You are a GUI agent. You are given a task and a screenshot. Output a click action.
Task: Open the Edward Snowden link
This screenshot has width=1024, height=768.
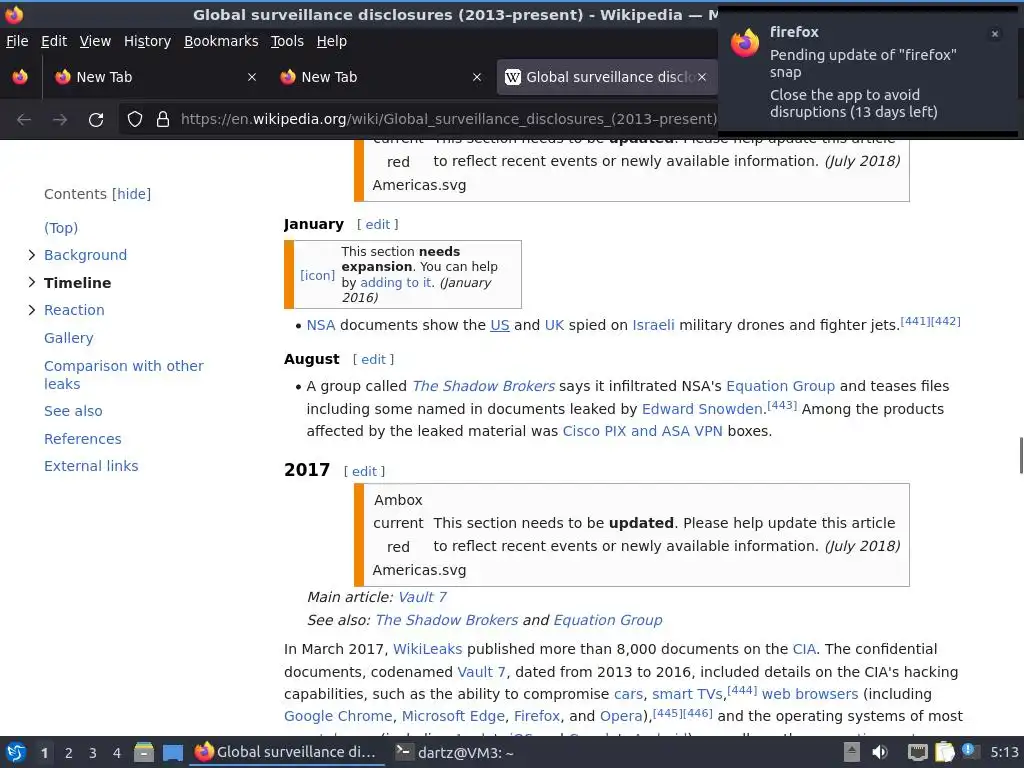(702, 409)
